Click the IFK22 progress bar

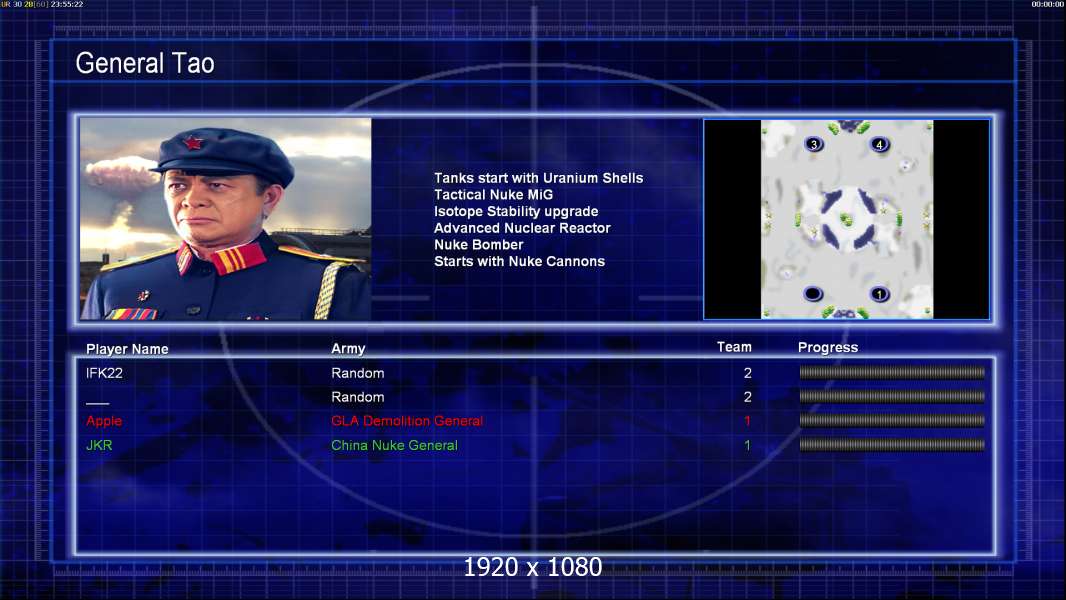point(892,372)
